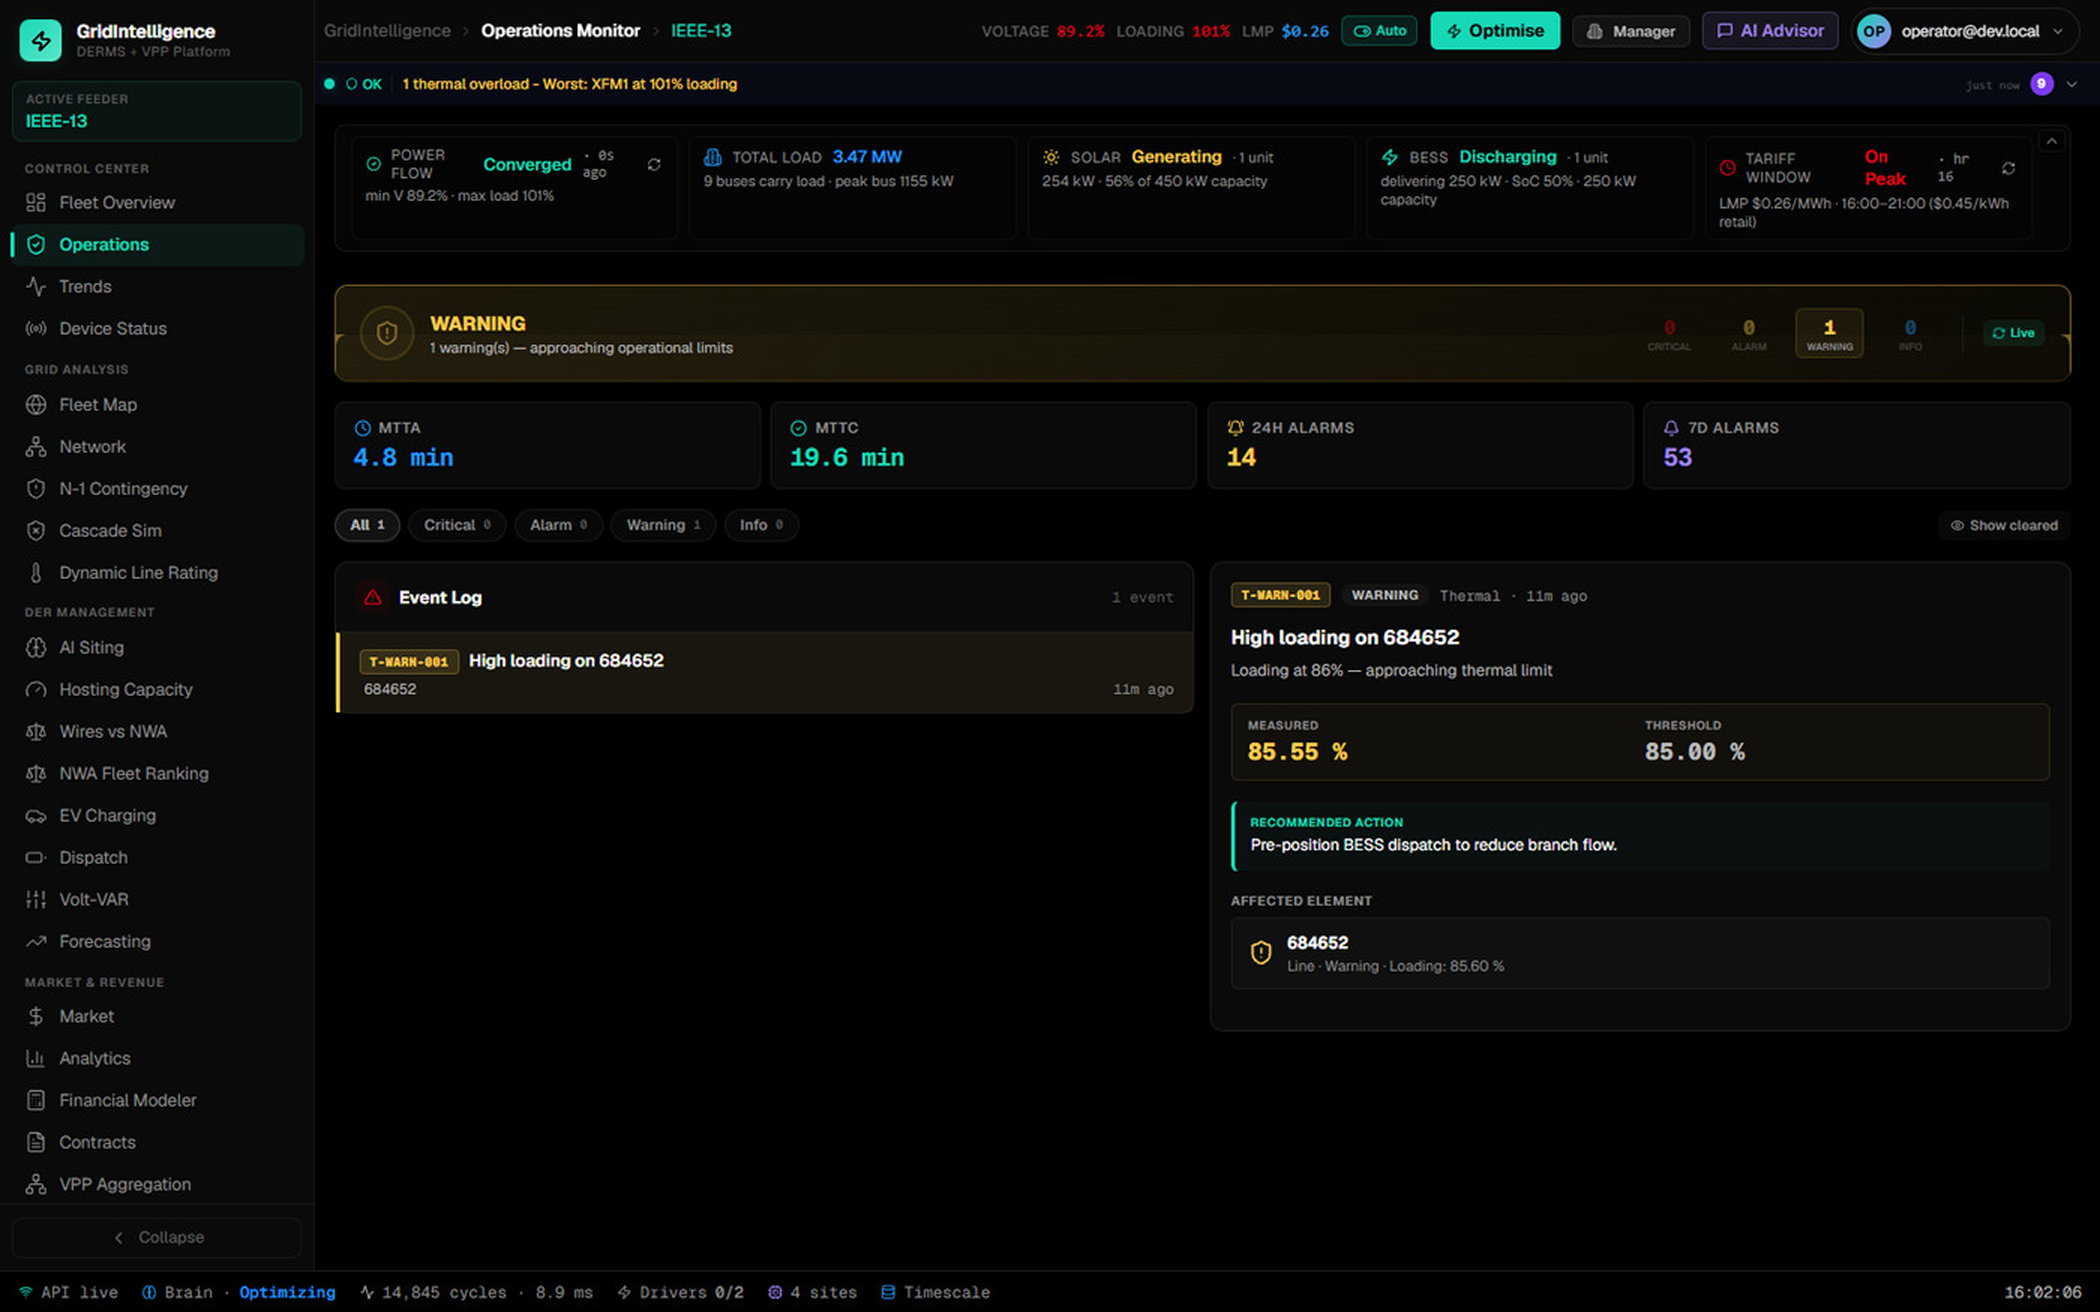
Task: Expand the alert status bar chevron
Action: (2072, 84)
